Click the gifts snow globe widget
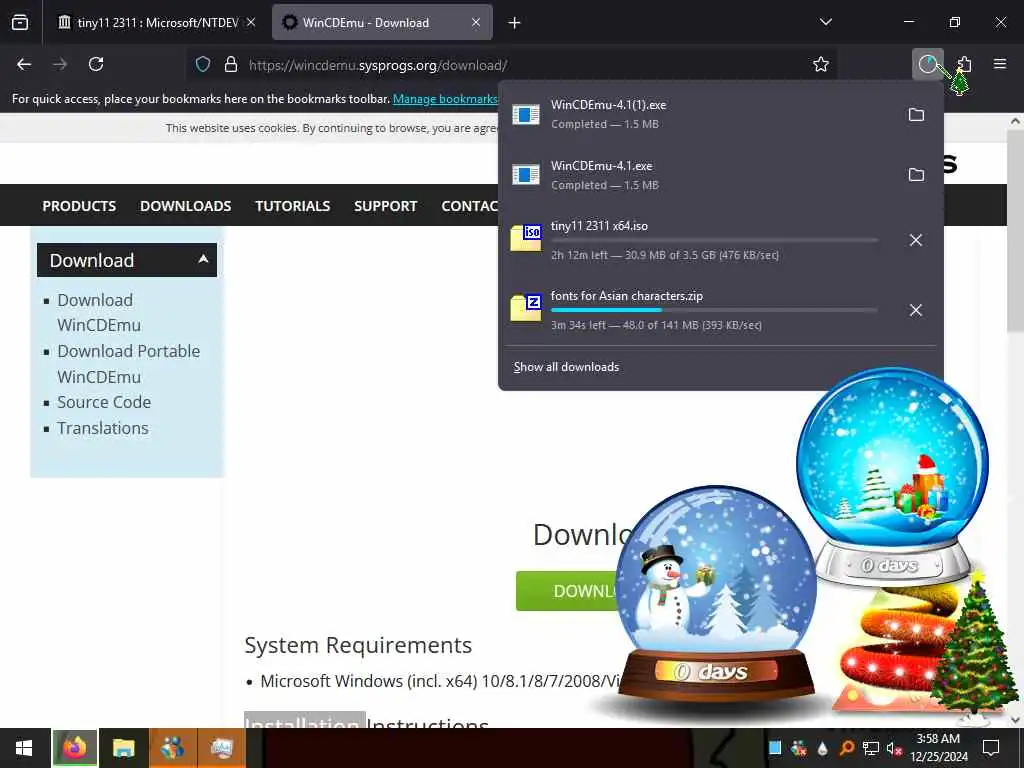Image resolution: width=1024 pixels, height=768 pixels. click(892, 477)
